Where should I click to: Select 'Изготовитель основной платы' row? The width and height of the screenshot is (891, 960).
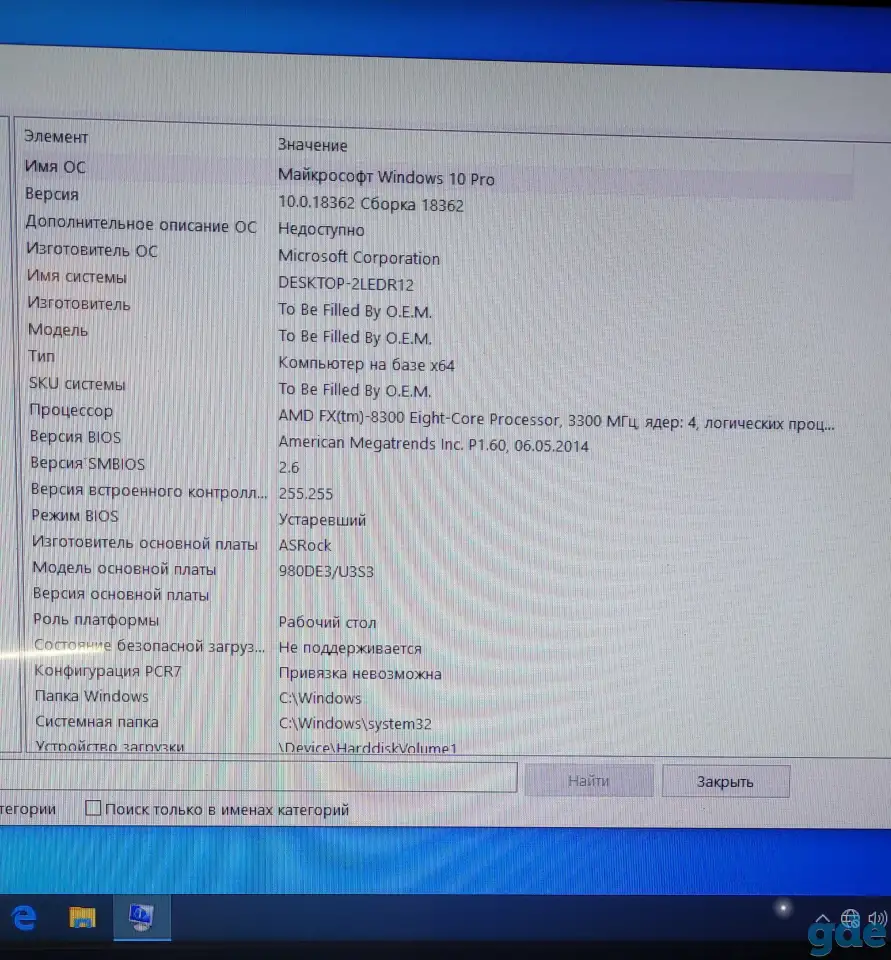[145, 543]
